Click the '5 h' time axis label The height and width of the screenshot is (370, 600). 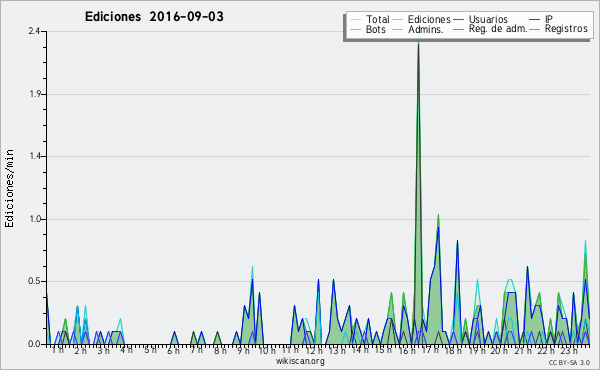coord(150,350)
